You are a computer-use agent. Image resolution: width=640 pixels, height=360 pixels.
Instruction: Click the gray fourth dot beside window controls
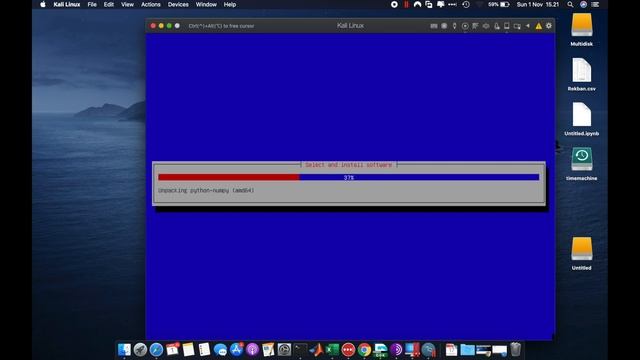[177, 26]
